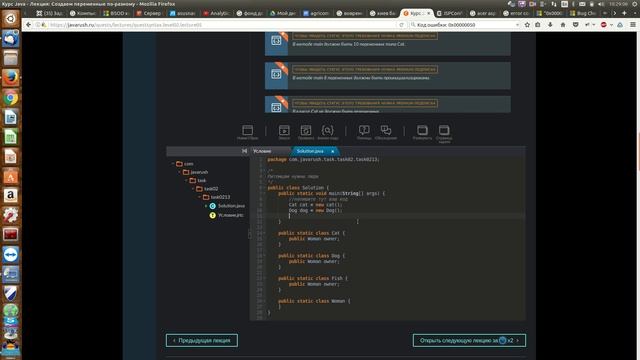Collapse the task0213 folder node
This screenshot has height=360, width=640.
coord(200,197)
